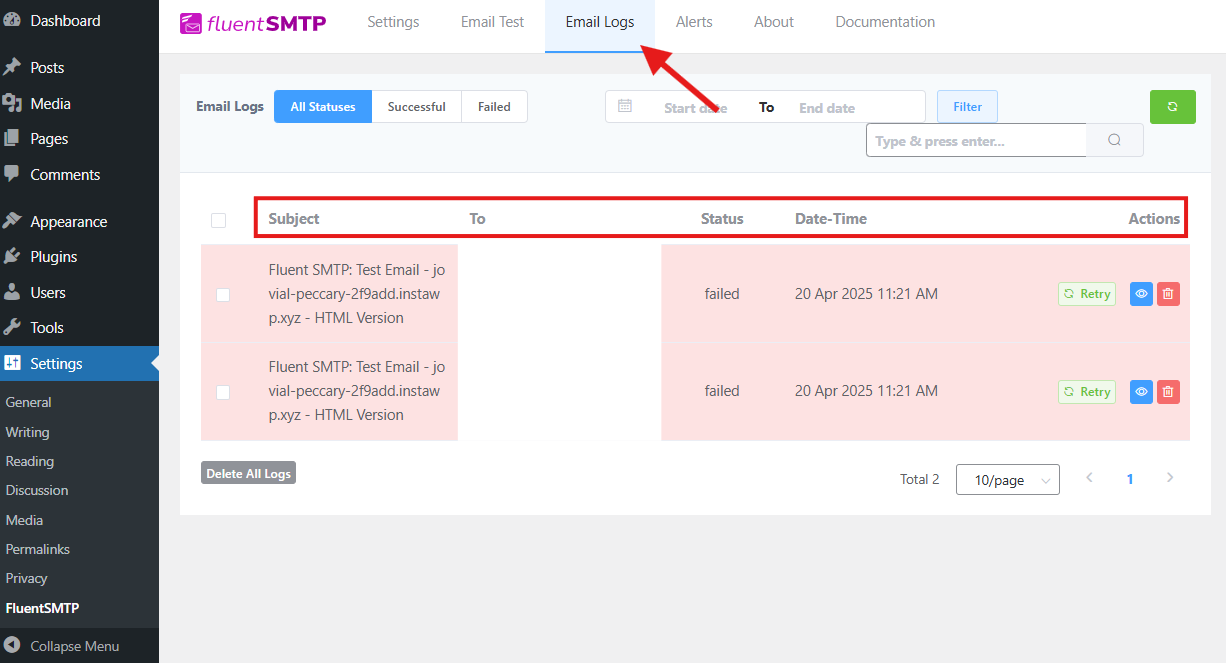The width and height of the screenshot is (1226, 663).
Task: Retry the second failed email
Action: point(1087,392)
